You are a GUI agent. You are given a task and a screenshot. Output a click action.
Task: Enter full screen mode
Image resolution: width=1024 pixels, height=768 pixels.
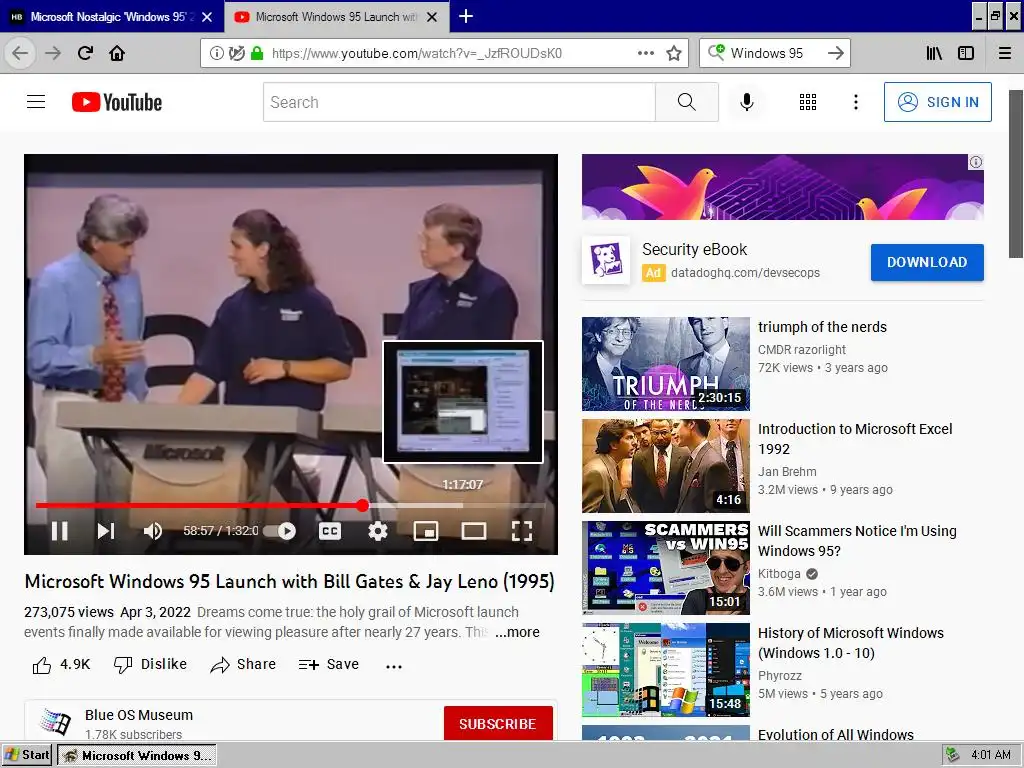point(521,531)
